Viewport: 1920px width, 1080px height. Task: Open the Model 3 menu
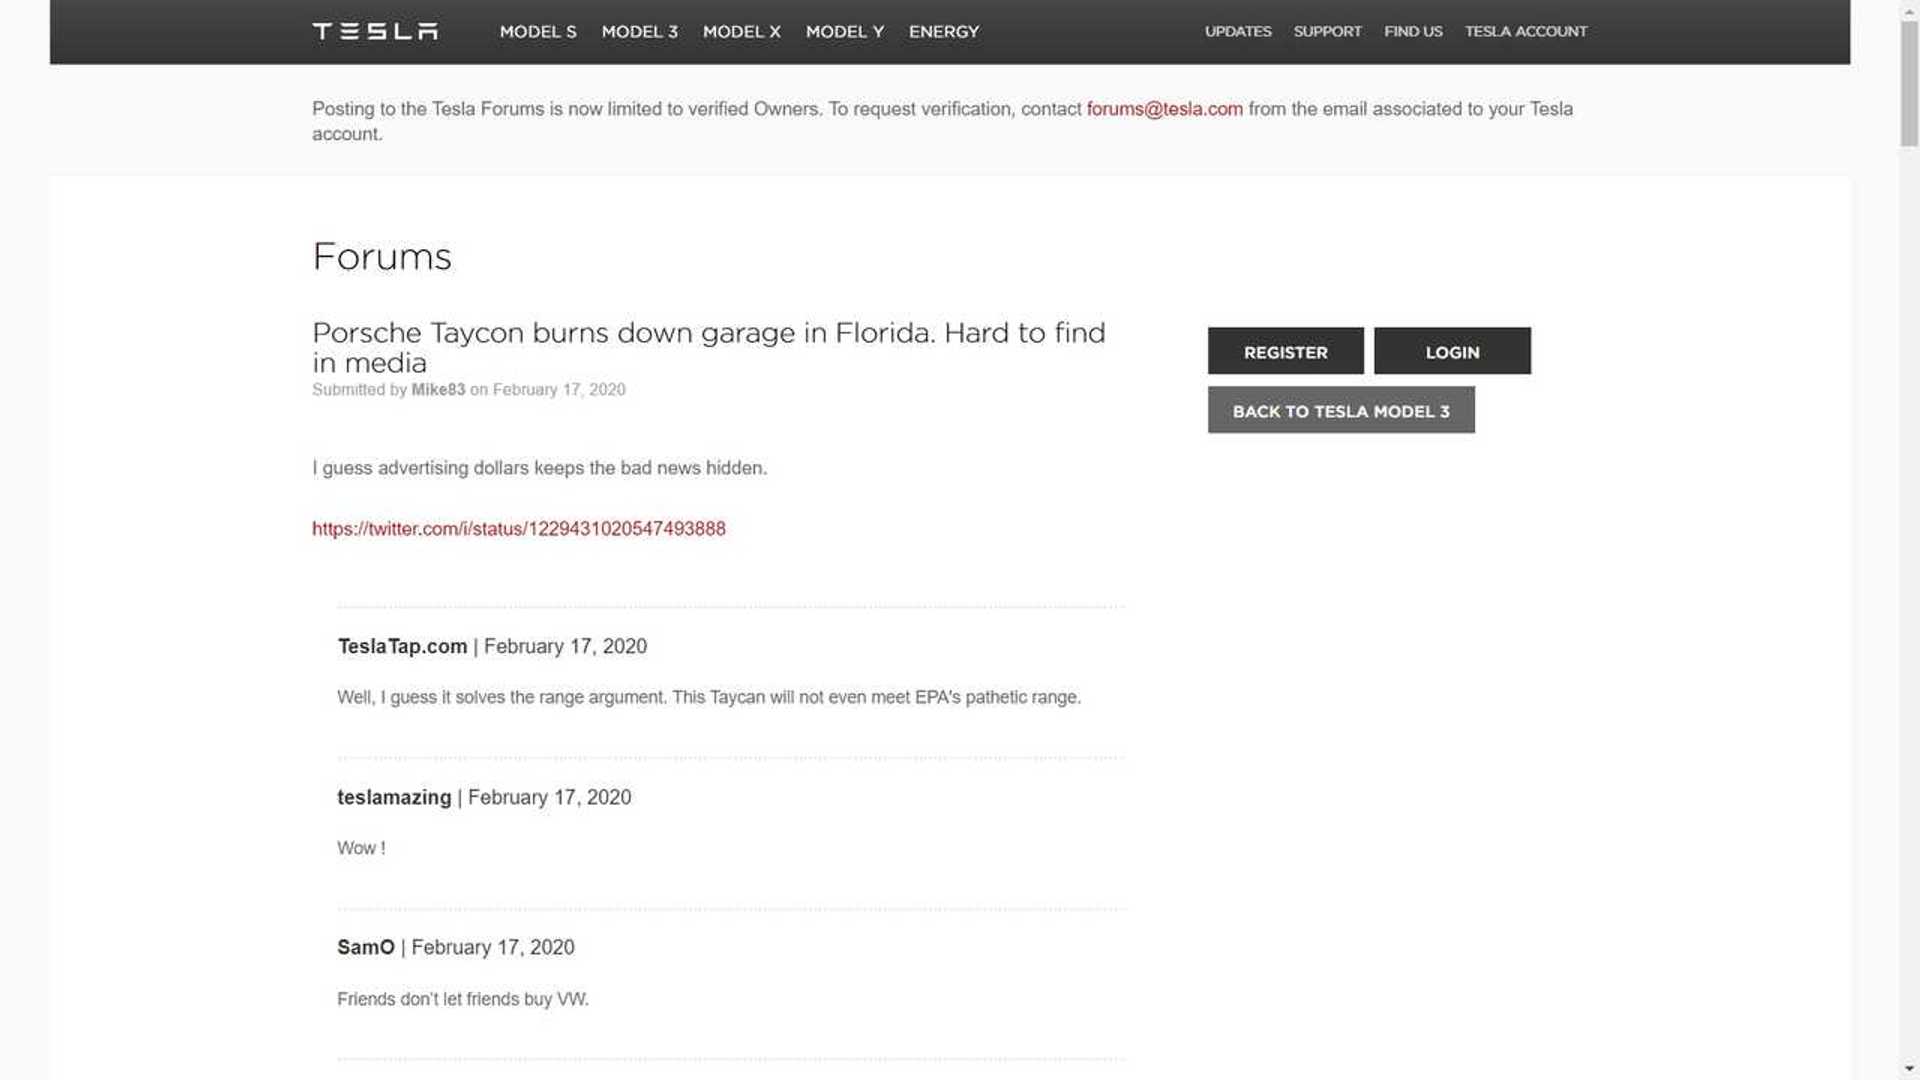640,32
